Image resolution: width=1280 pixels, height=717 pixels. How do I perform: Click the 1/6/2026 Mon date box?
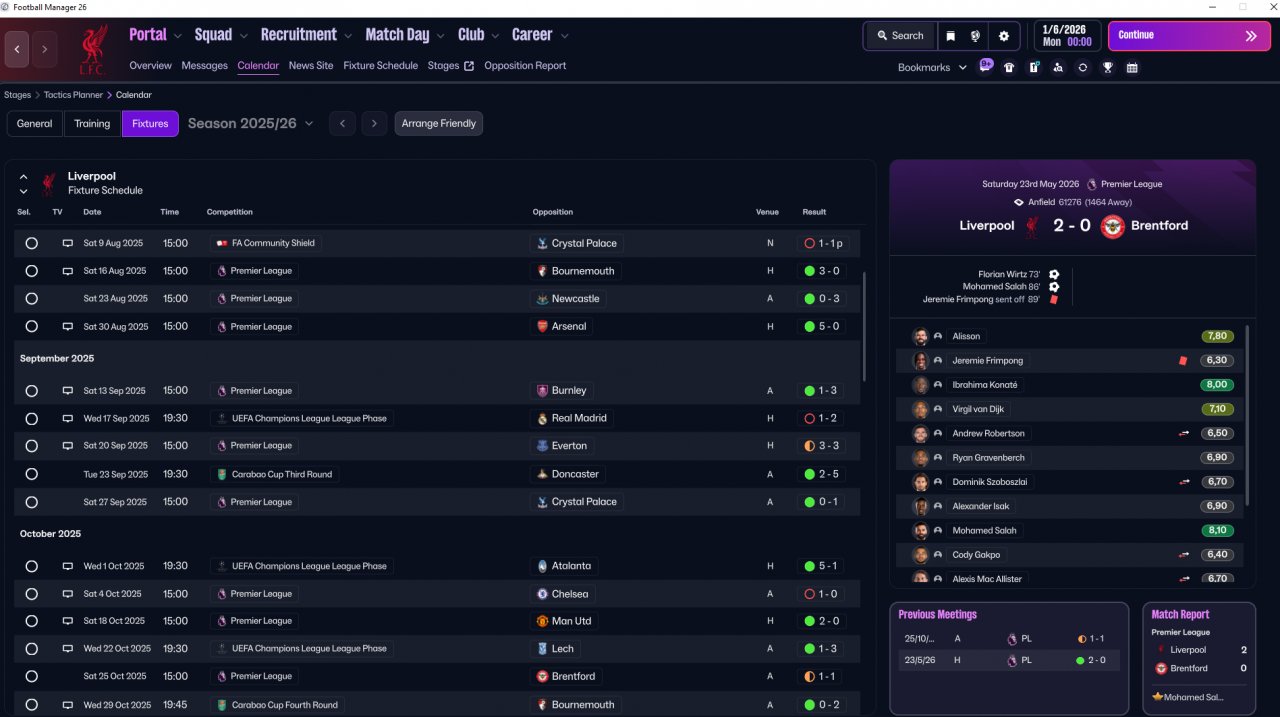coord(1066,36)
